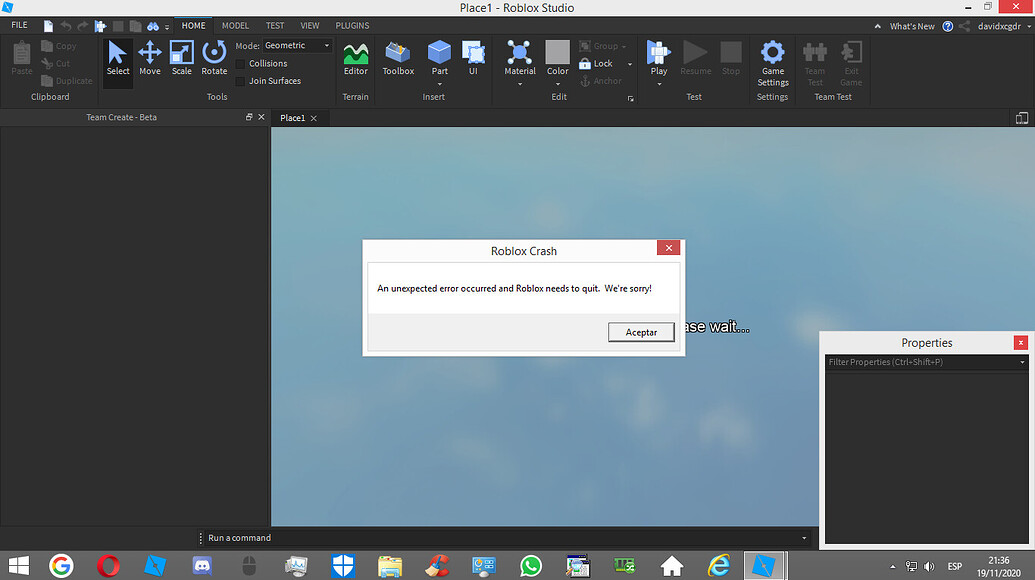Viewport: 1035px width, 580px height.
Task: Open the help question mark icon
Action: [947, 26]
